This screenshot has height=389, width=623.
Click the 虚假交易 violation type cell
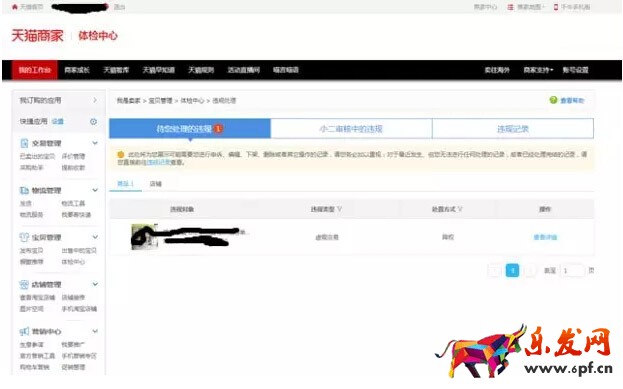[x=327, y=237]
